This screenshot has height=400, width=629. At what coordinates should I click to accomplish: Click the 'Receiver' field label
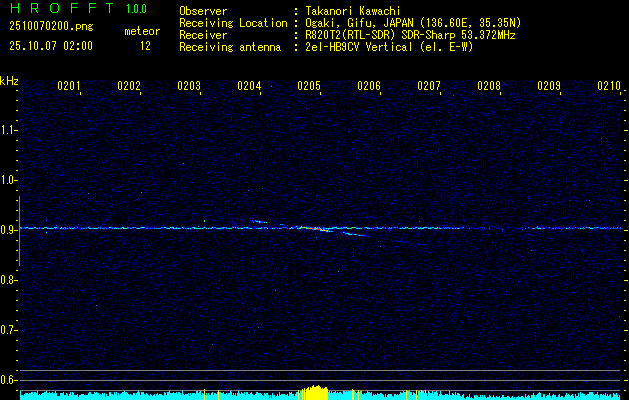tap(203, 35)
